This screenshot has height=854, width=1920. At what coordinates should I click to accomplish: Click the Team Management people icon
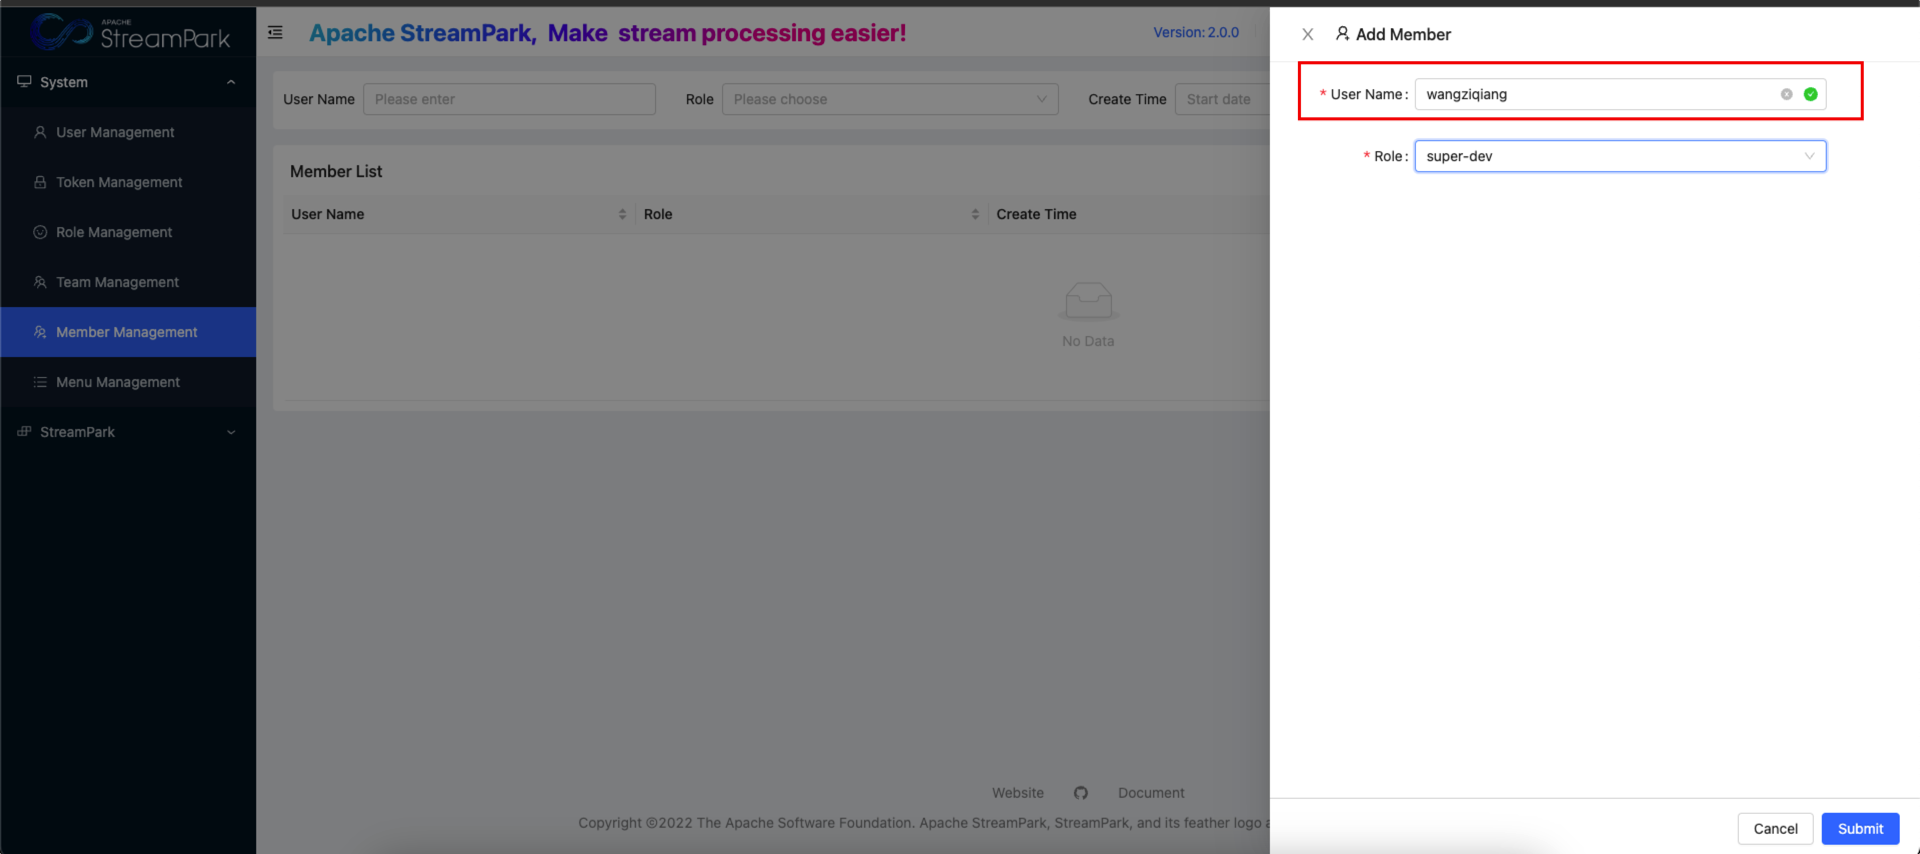point(40,282)
